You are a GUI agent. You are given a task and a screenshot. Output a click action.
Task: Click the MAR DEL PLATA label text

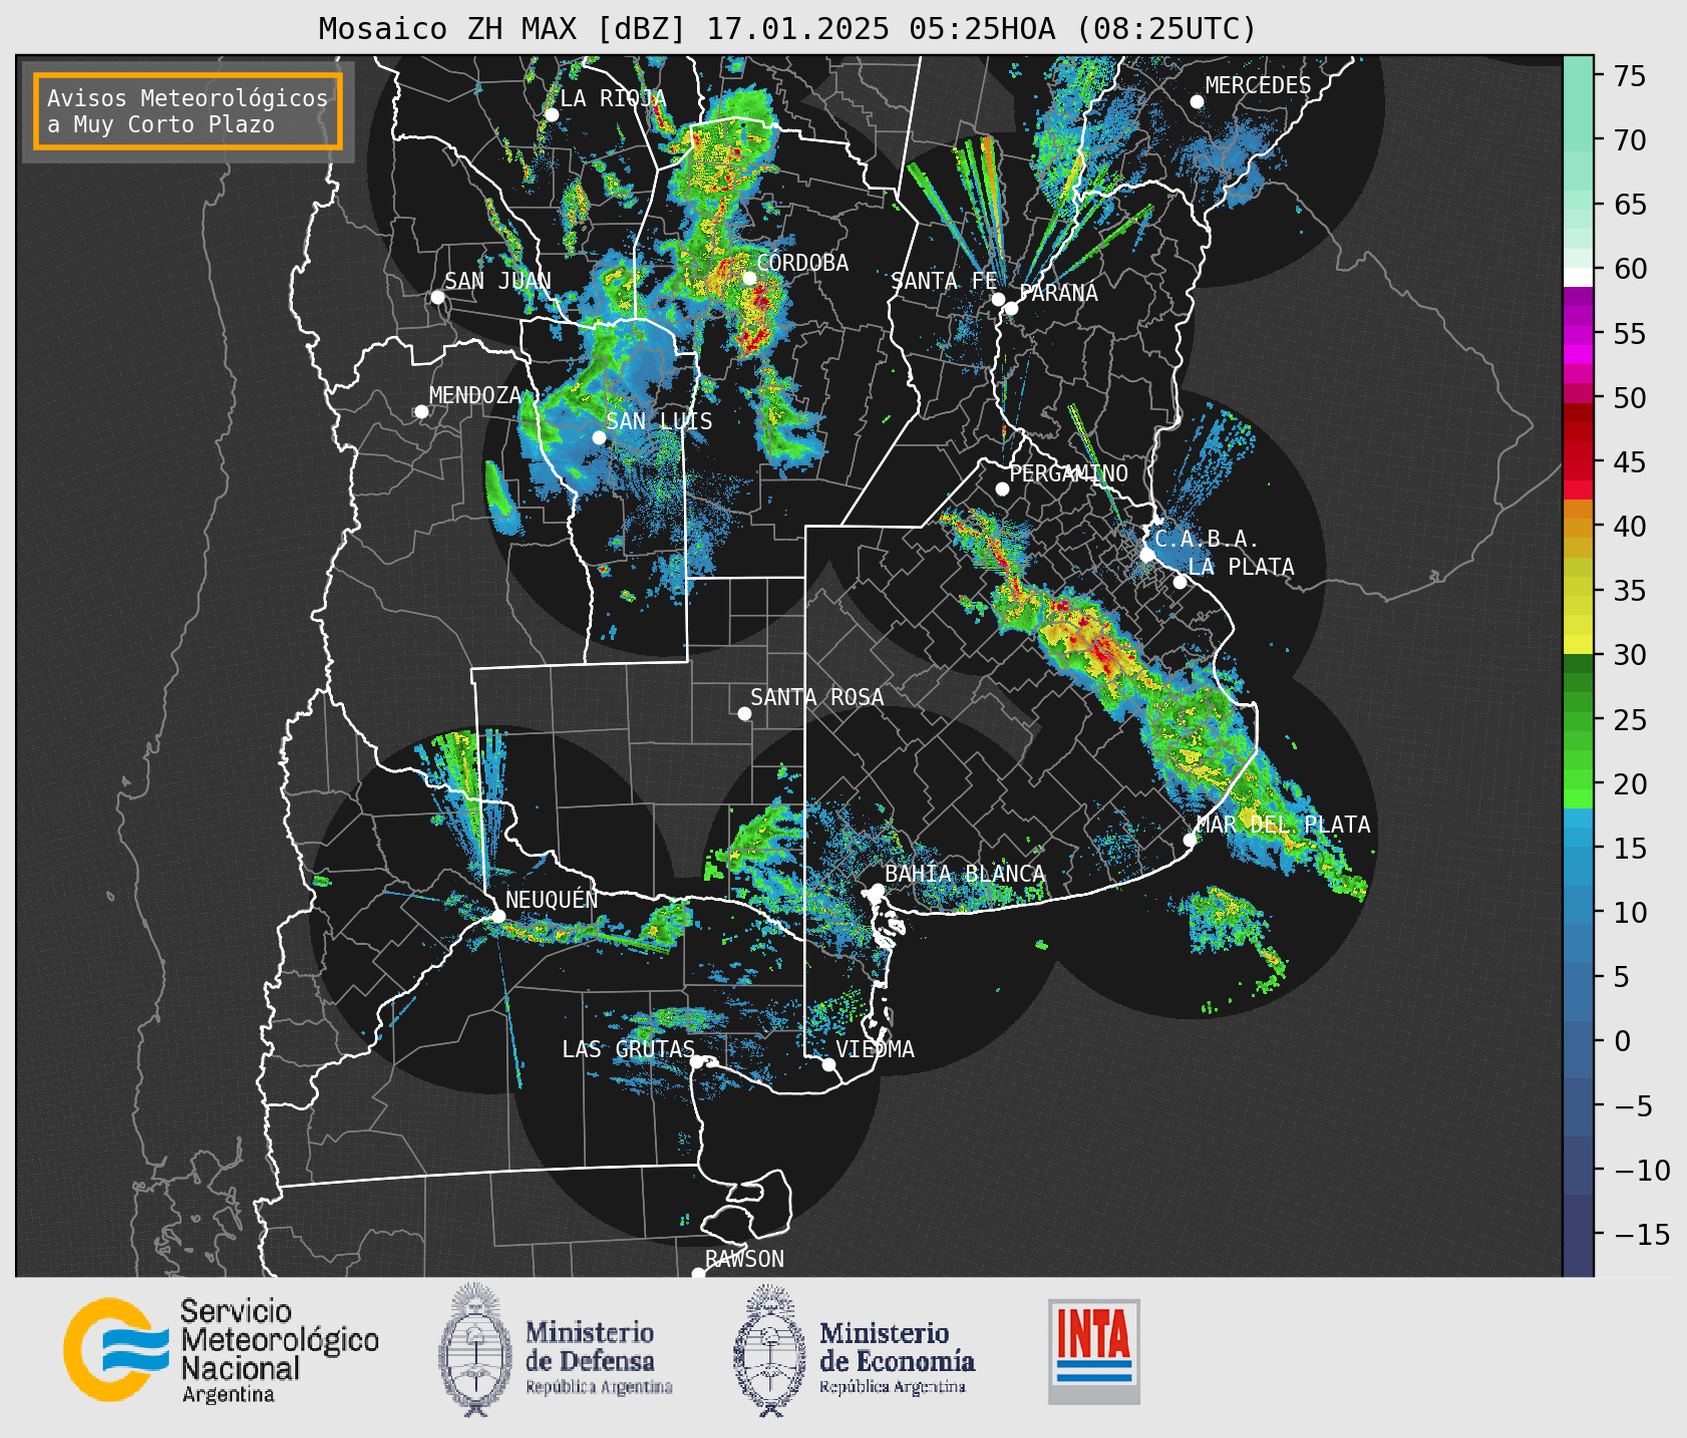[1283, 825]
